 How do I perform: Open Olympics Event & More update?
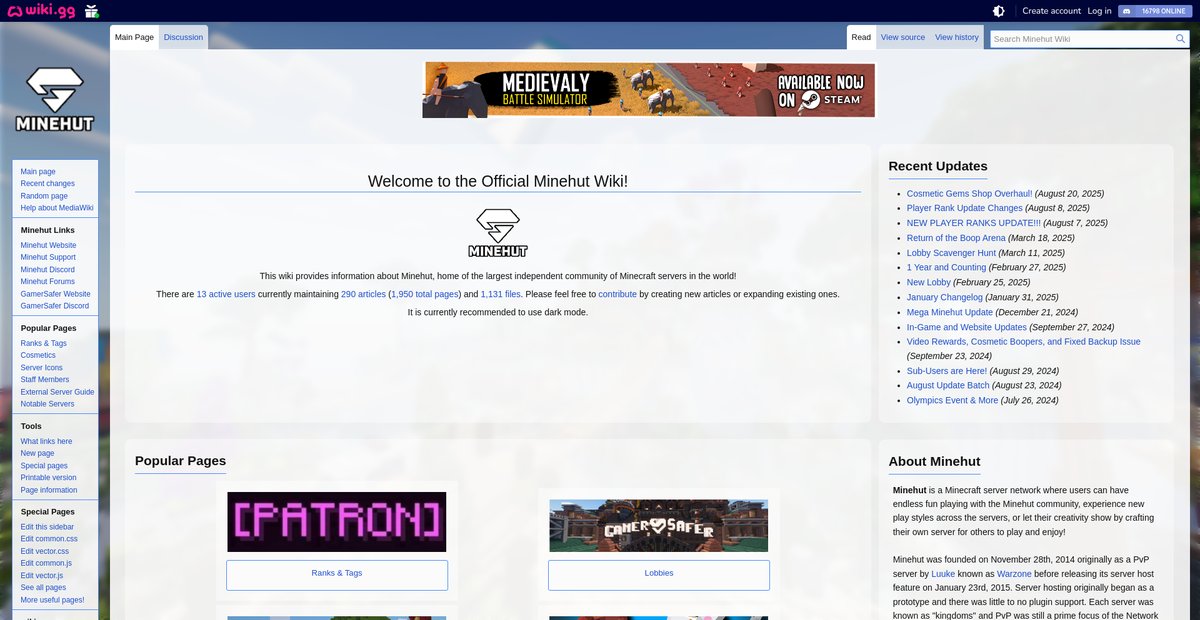point(952,400)
